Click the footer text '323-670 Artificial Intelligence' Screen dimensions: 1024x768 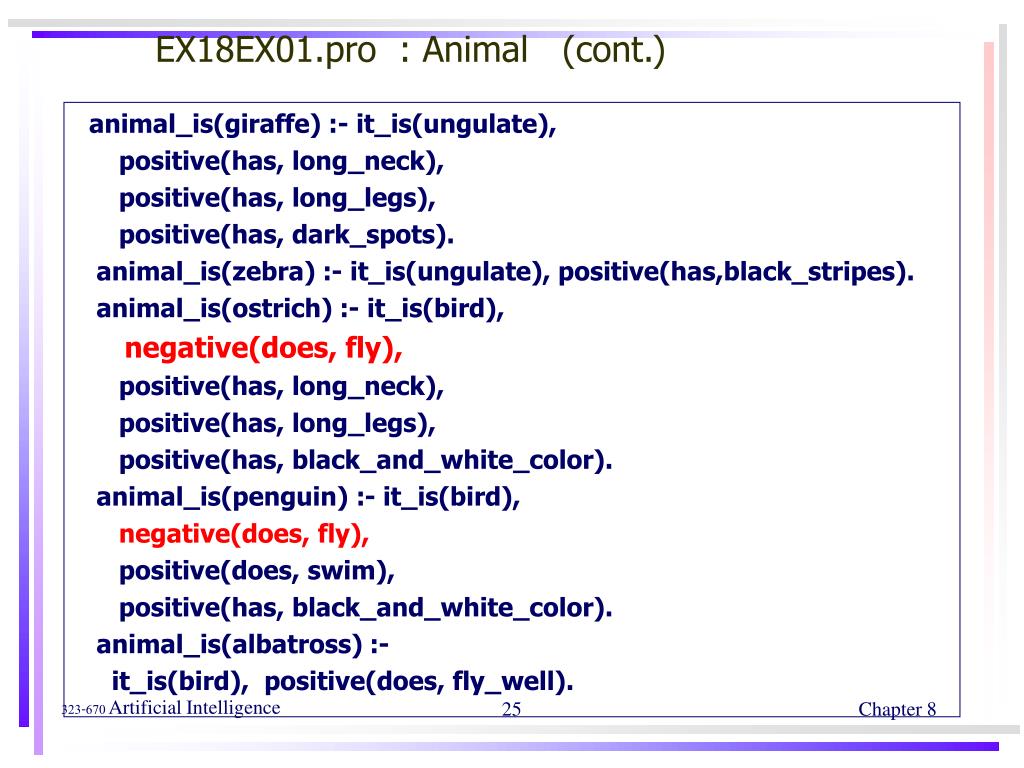(x=171, y=708)
